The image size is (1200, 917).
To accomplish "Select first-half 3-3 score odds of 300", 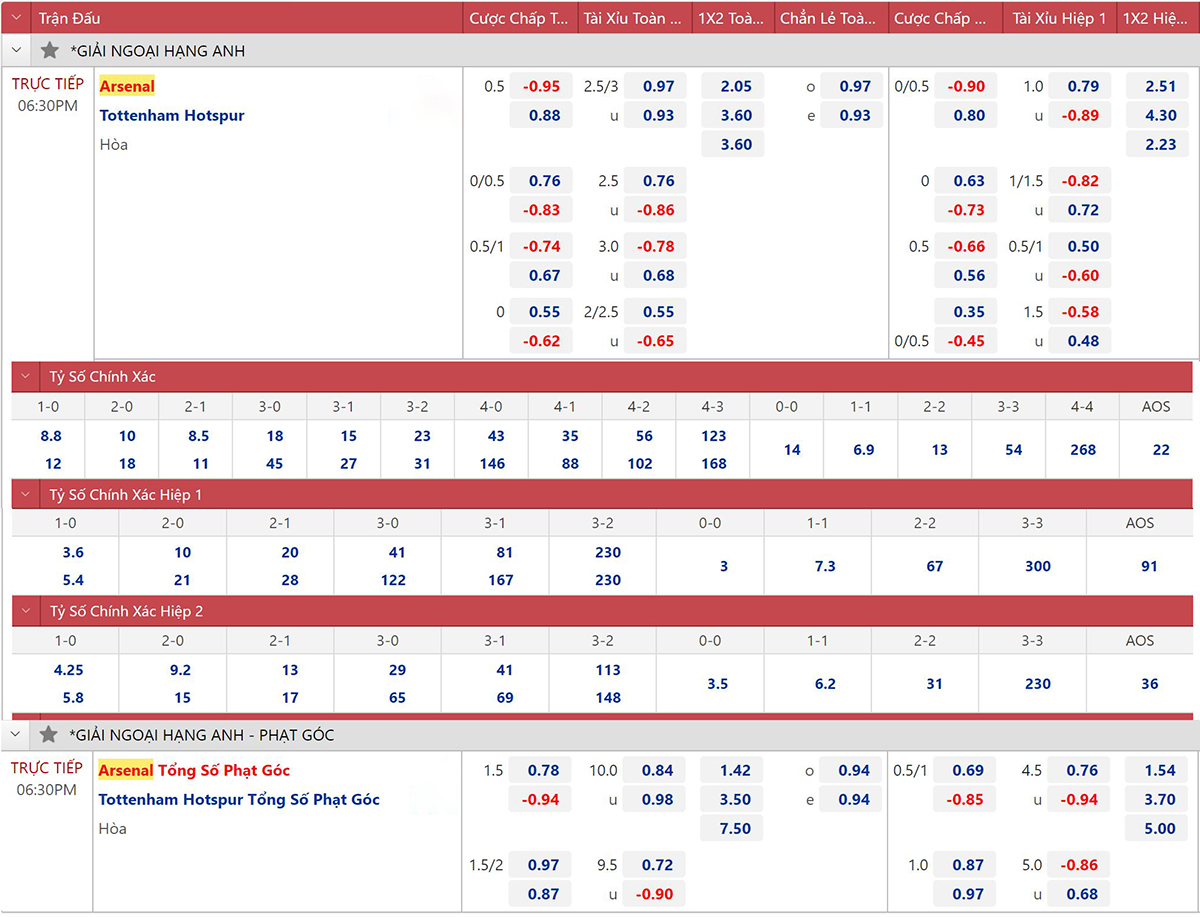I will [x=1037, y=566].
